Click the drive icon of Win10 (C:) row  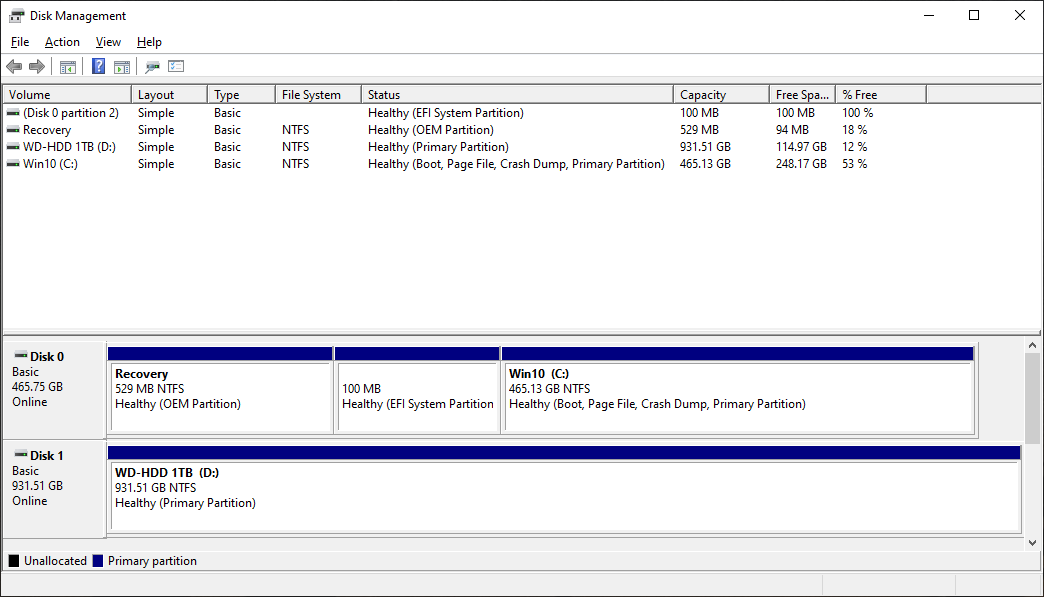[13, 164]
